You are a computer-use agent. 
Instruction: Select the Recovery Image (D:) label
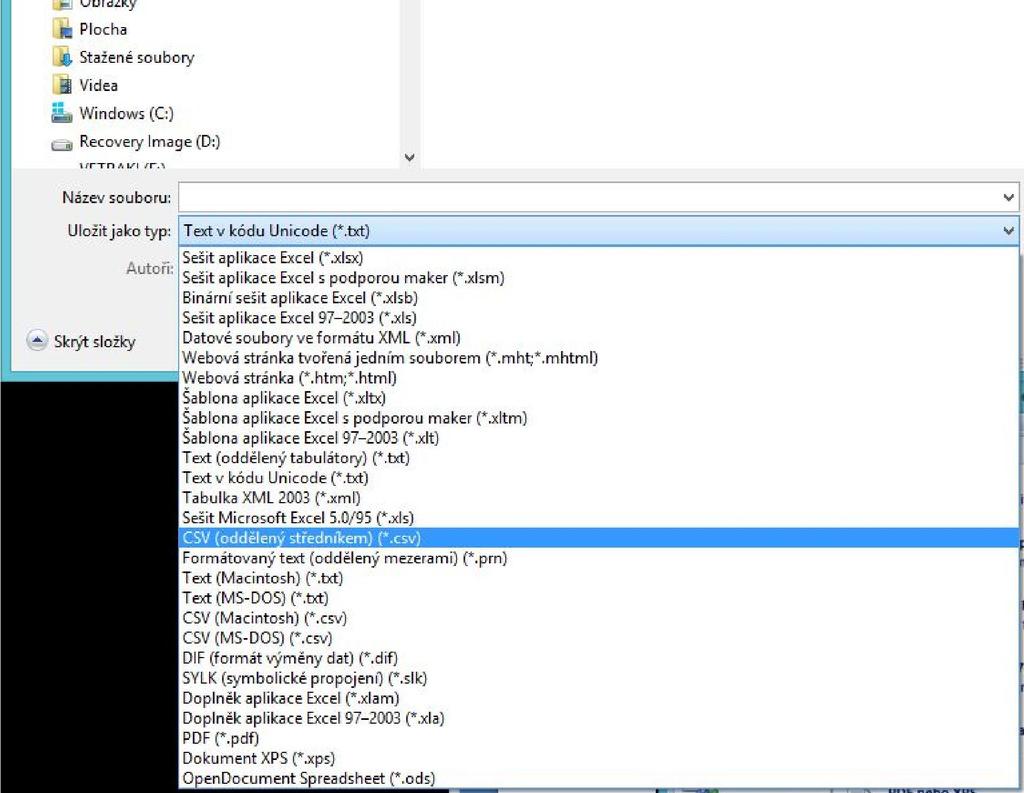150,142
